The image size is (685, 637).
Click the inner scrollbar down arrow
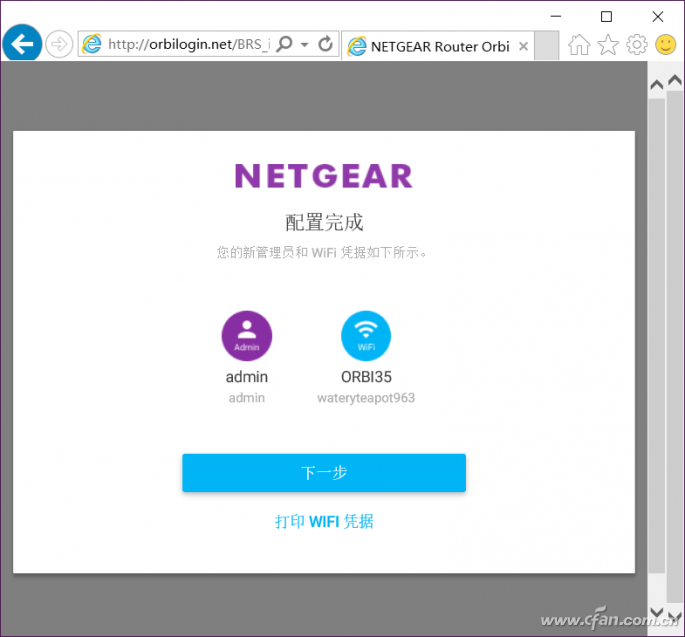pos(657,611)
